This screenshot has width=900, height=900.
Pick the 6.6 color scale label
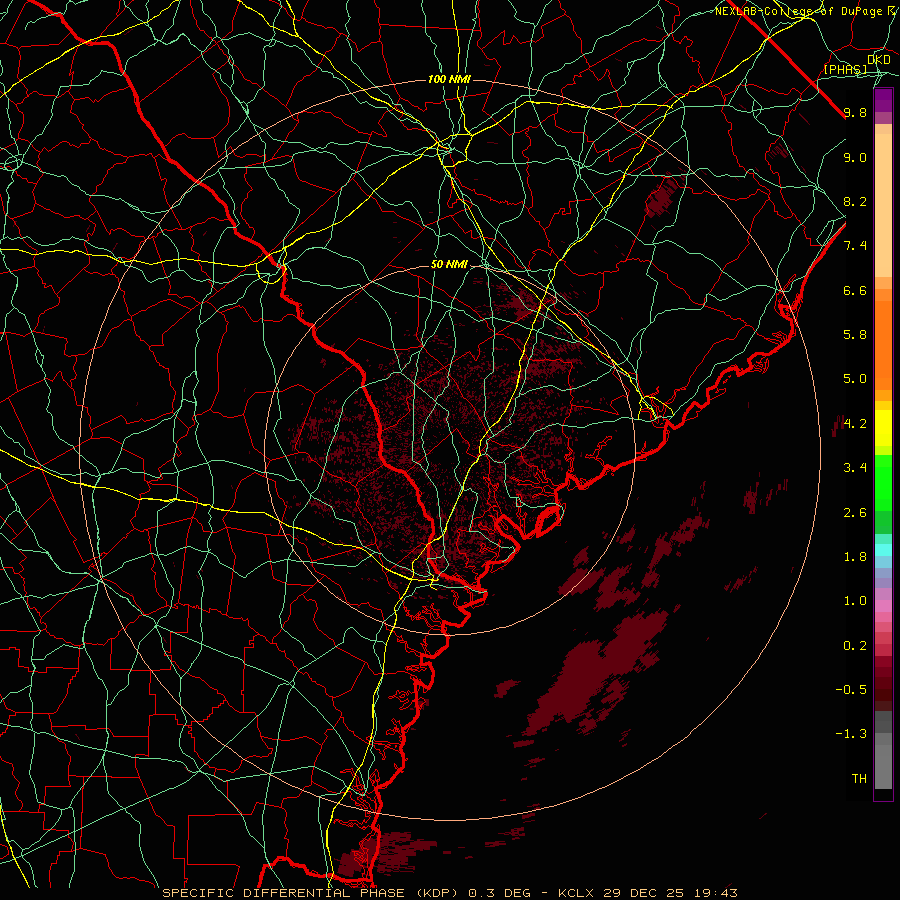tap(855, 290)
